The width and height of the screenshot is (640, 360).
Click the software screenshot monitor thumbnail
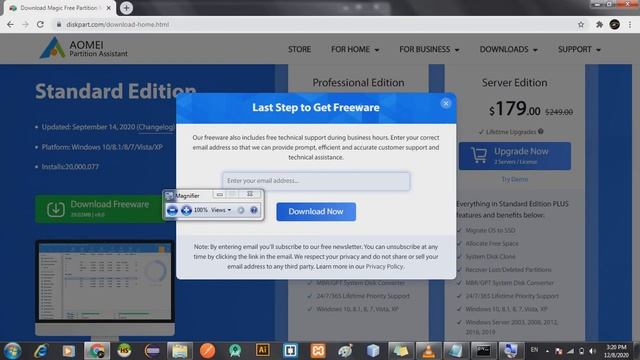(105, 287)
